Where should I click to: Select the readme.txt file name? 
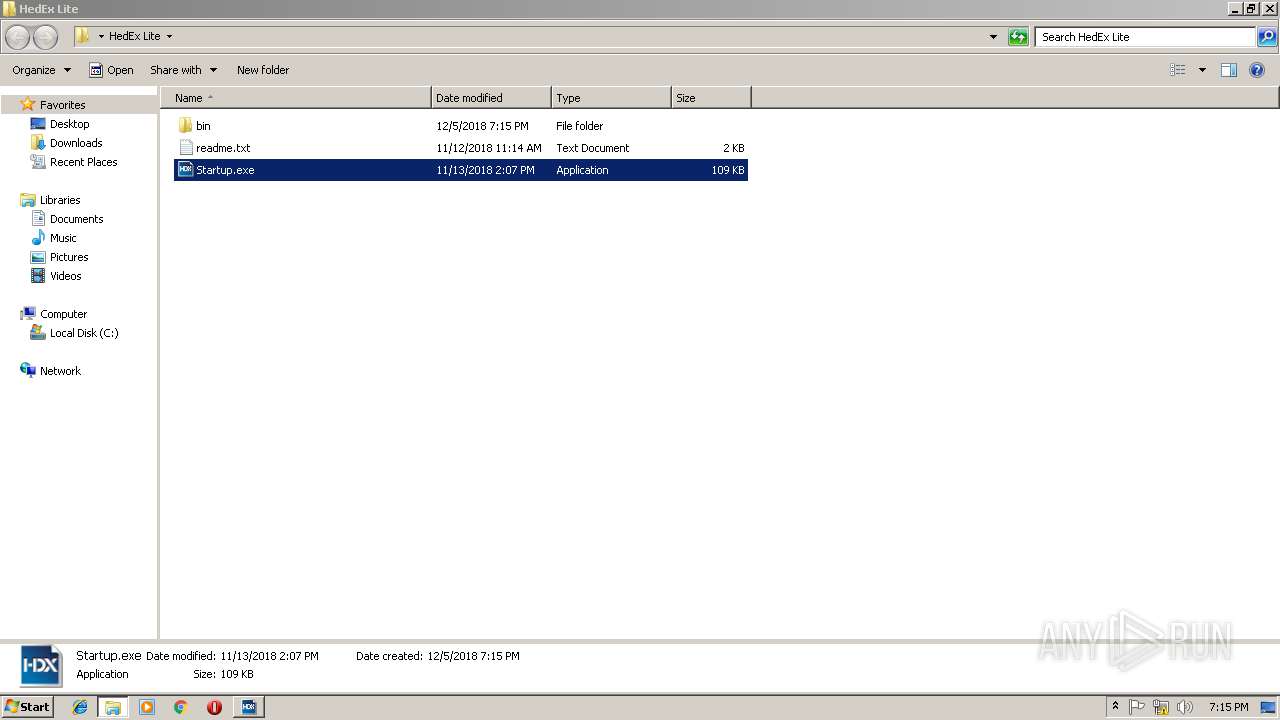click(x=223, y=148)
